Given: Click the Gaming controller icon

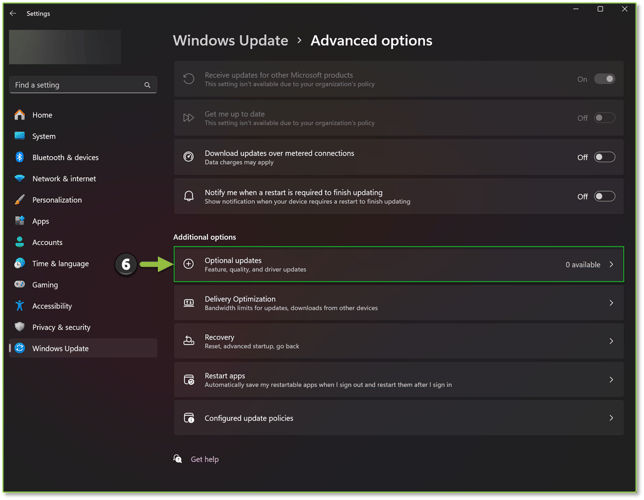Looking at the screenshot, I should [20, 284].
